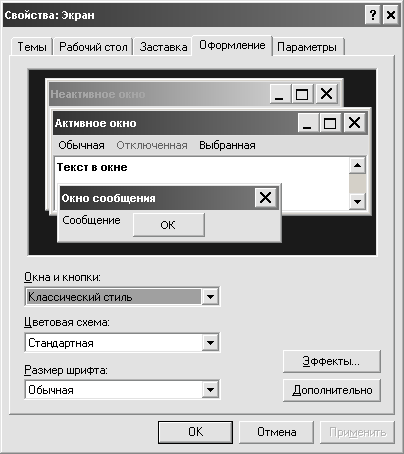Switch to the Темы tab
Image resolution: width=404 pixels, height=454 pixels.
pos(32,47)
